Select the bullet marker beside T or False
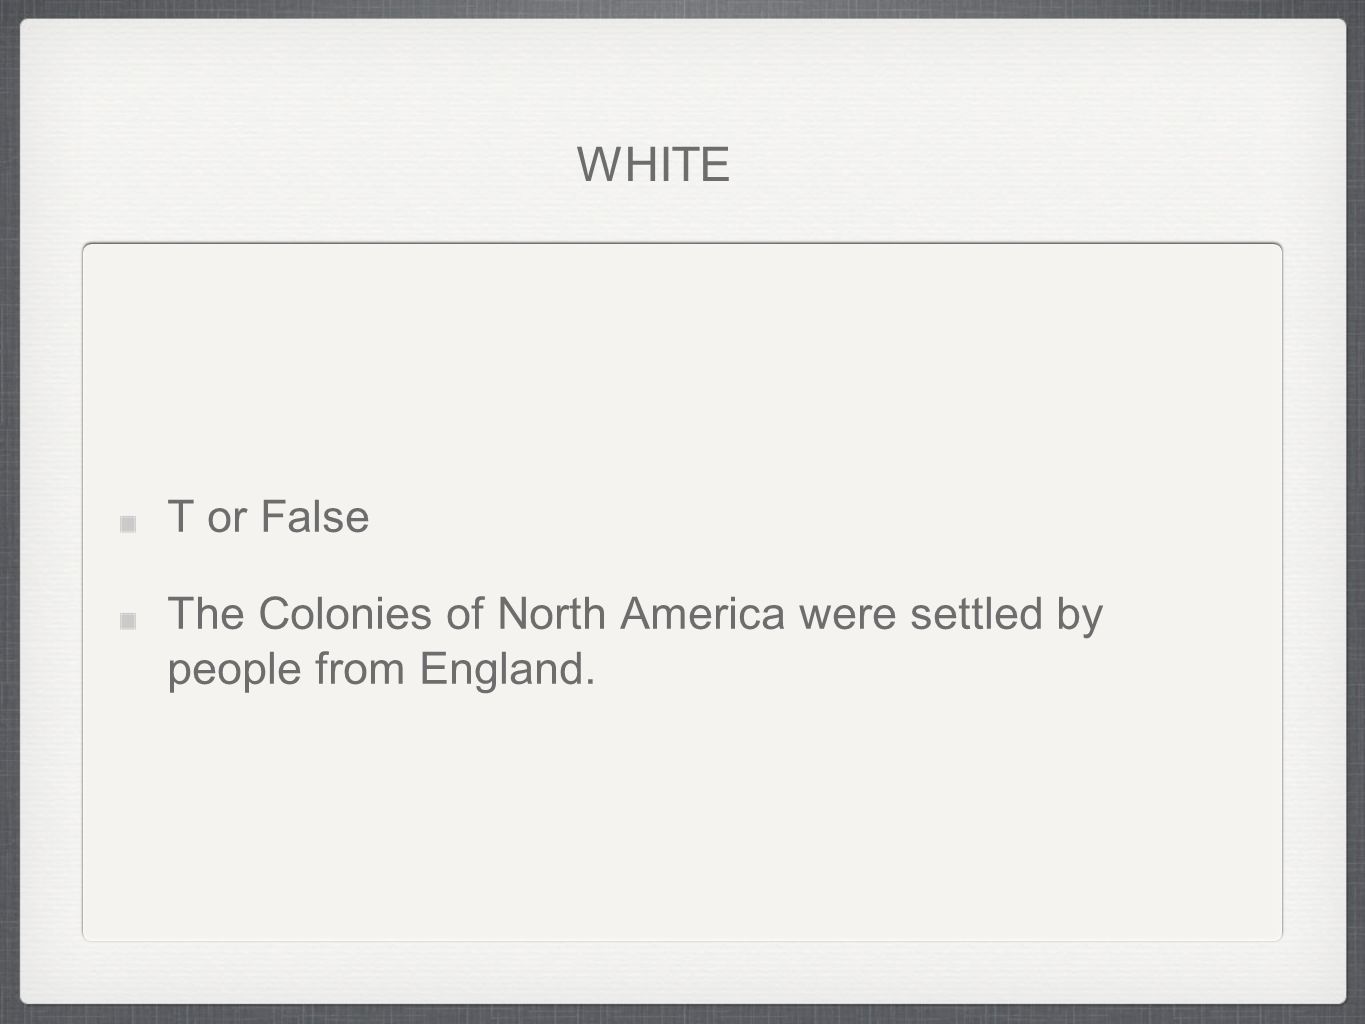Viewport: 1365px width, 1024px height. click(128, 524)
